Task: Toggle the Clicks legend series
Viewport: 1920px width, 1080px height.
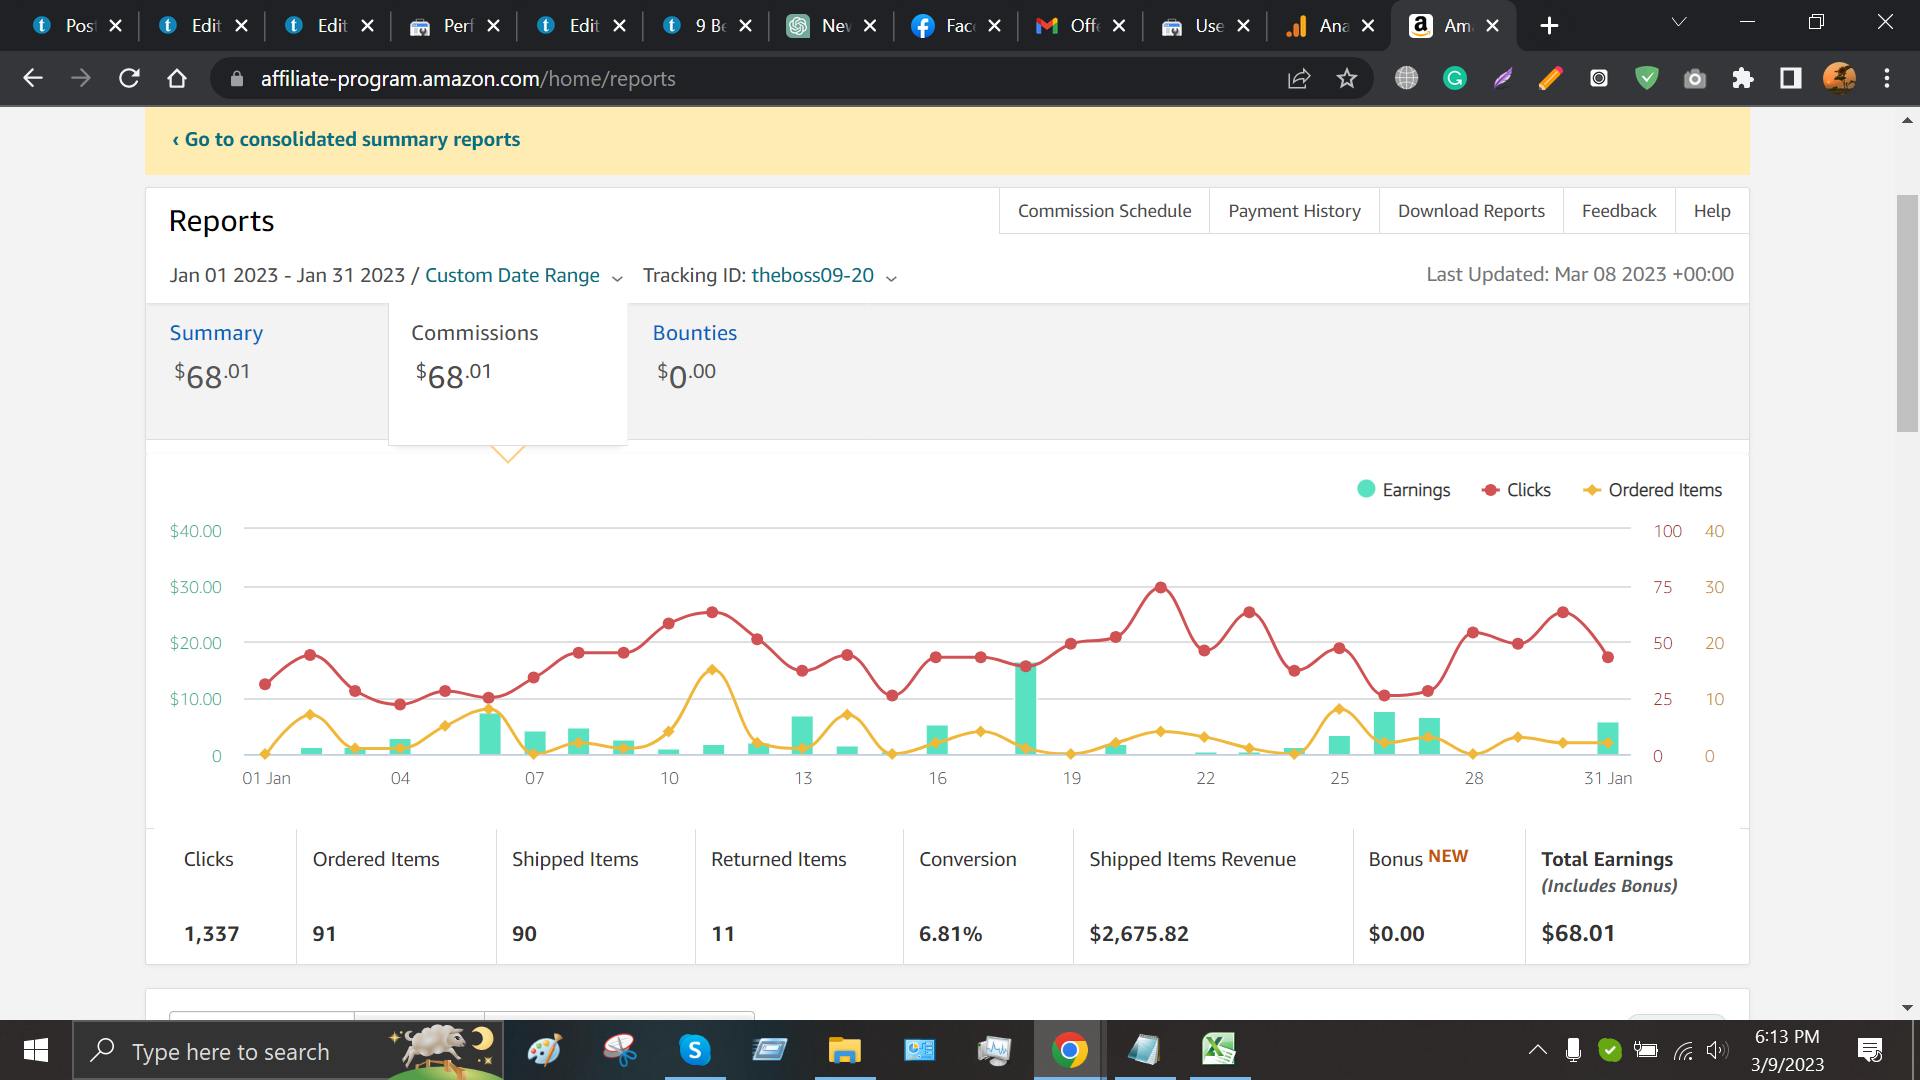Action: point(1516,490)
